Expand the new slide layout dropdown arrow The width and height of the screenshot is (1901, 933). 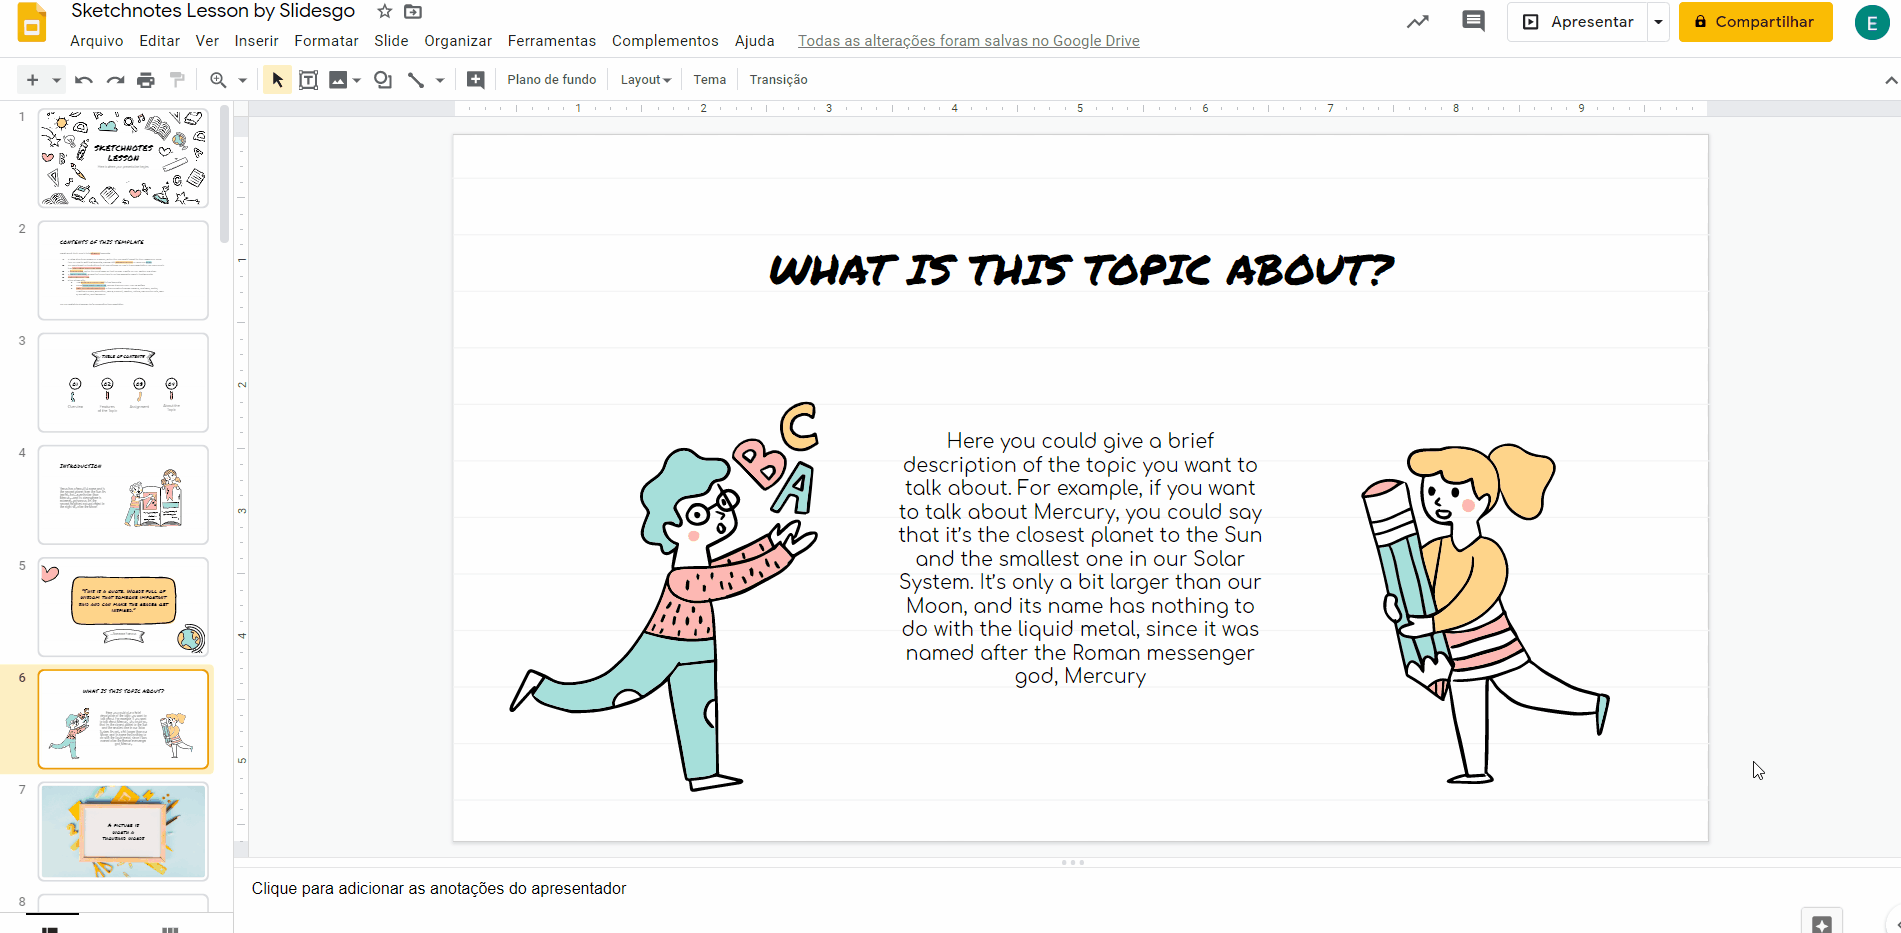click(56, 80)
